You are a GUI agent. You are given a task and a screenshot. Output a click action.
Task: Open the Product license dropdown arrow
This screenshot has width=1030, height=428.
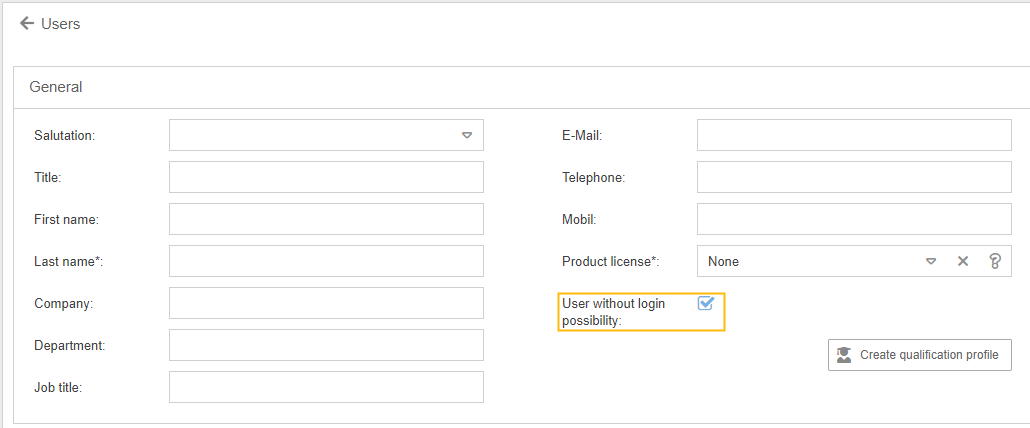point(931,261)
